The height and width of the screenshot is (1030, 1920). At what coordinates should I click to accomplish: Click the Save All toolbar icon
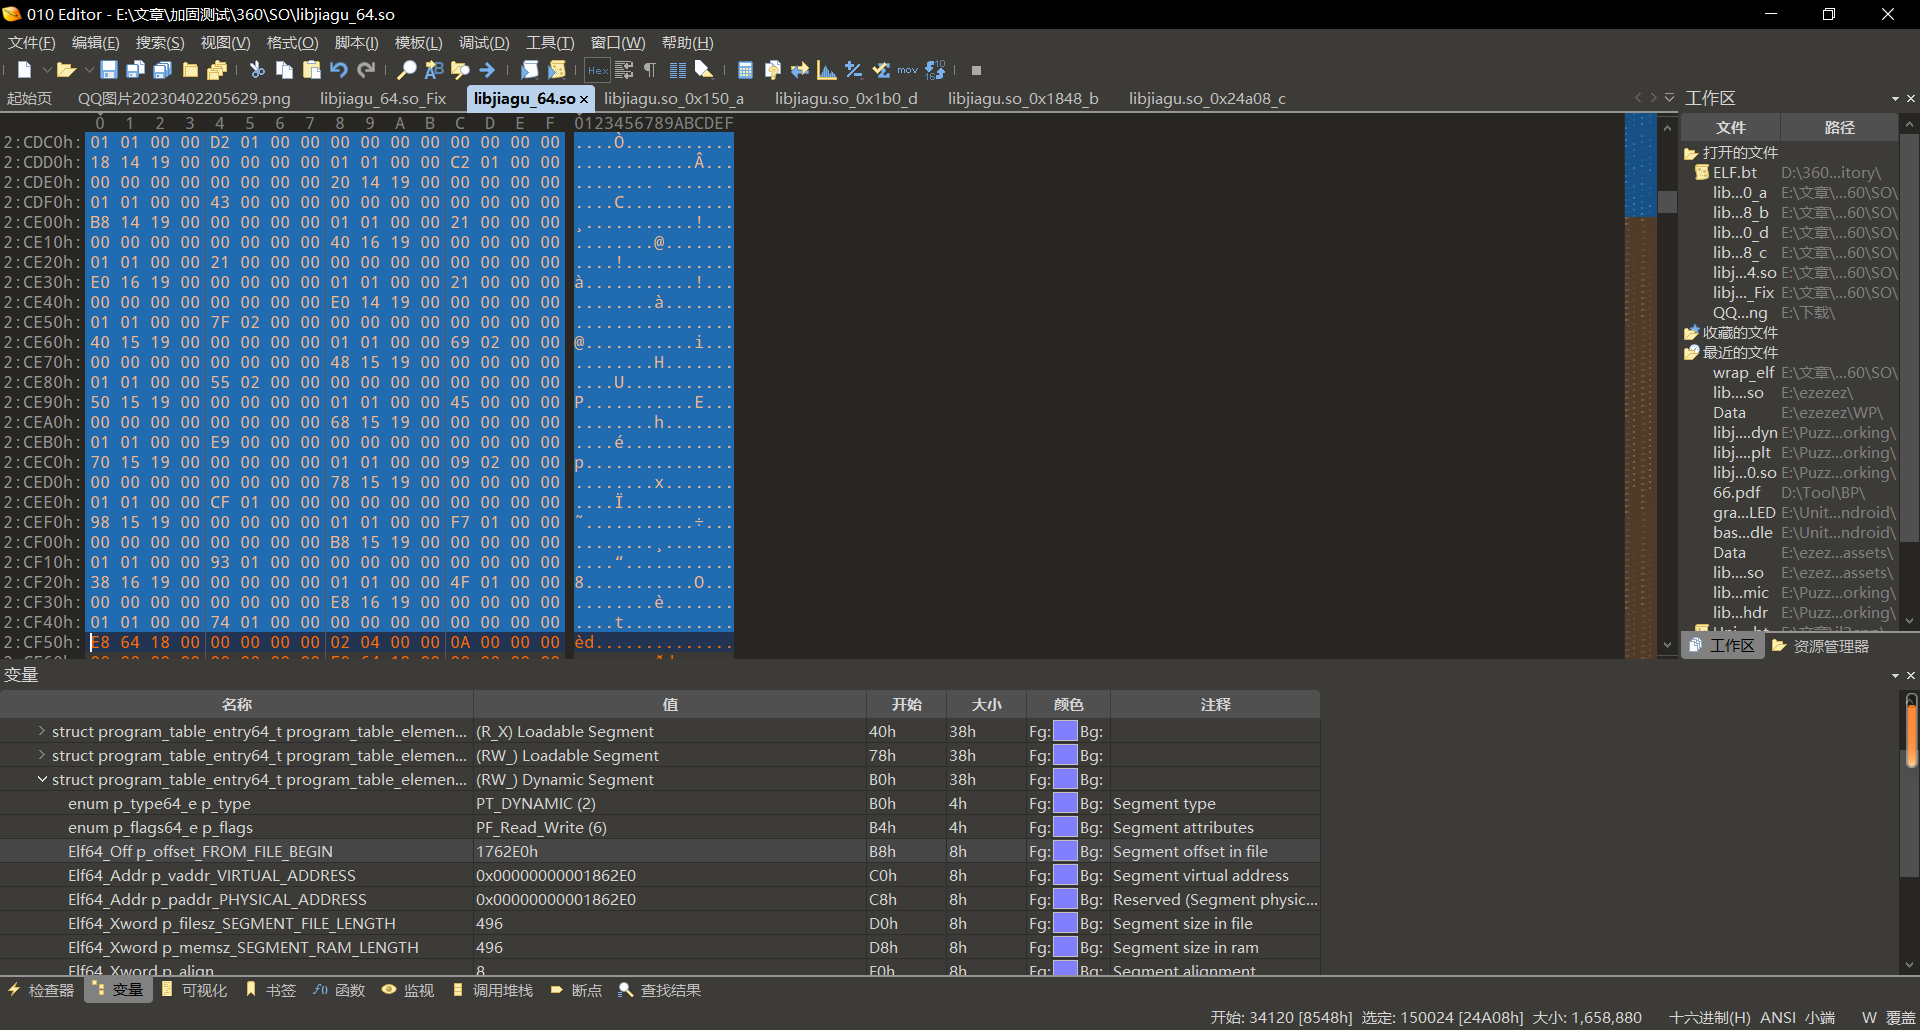click(x=163, y=70)
